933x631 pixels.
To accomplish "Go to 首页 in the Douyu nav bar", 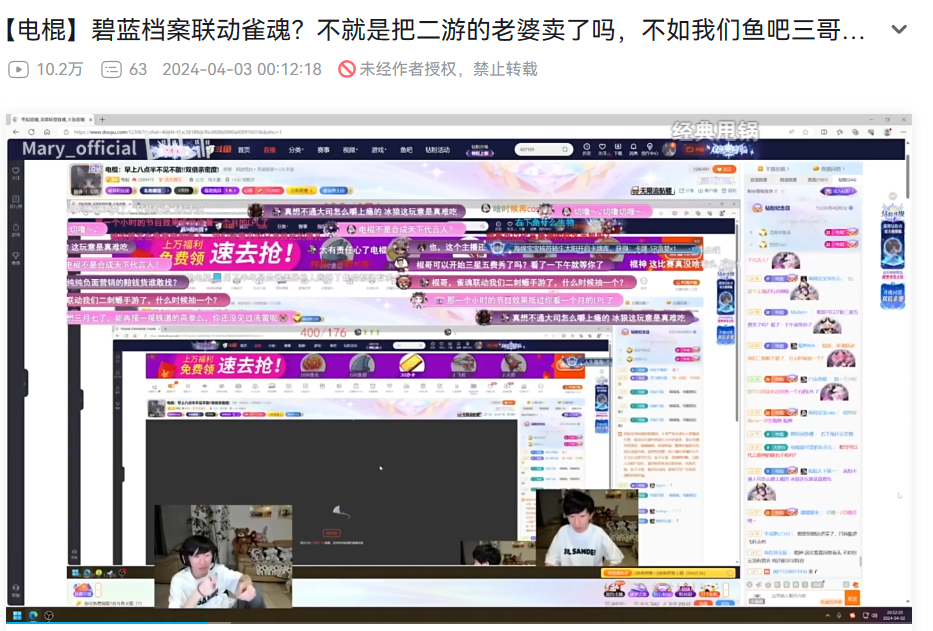I will tap(243, 149).
